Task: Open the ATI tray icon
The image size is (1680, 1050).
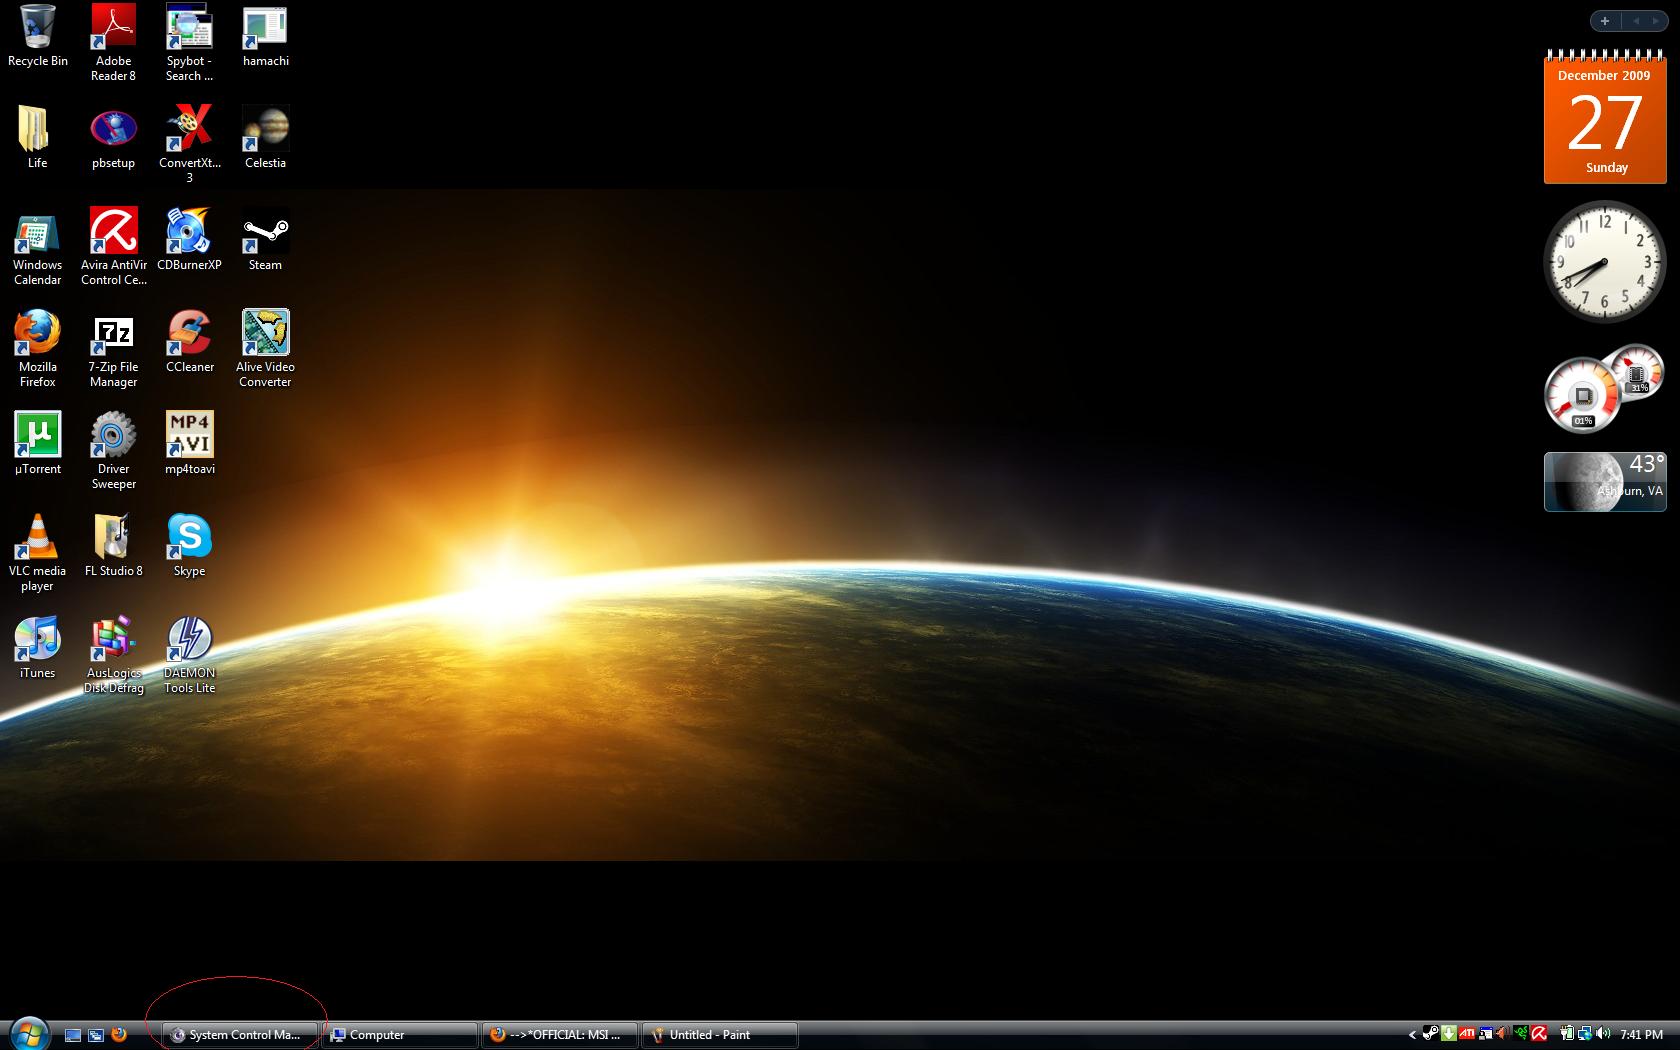Action: pyautogui.click(x=1467, y=1035)
